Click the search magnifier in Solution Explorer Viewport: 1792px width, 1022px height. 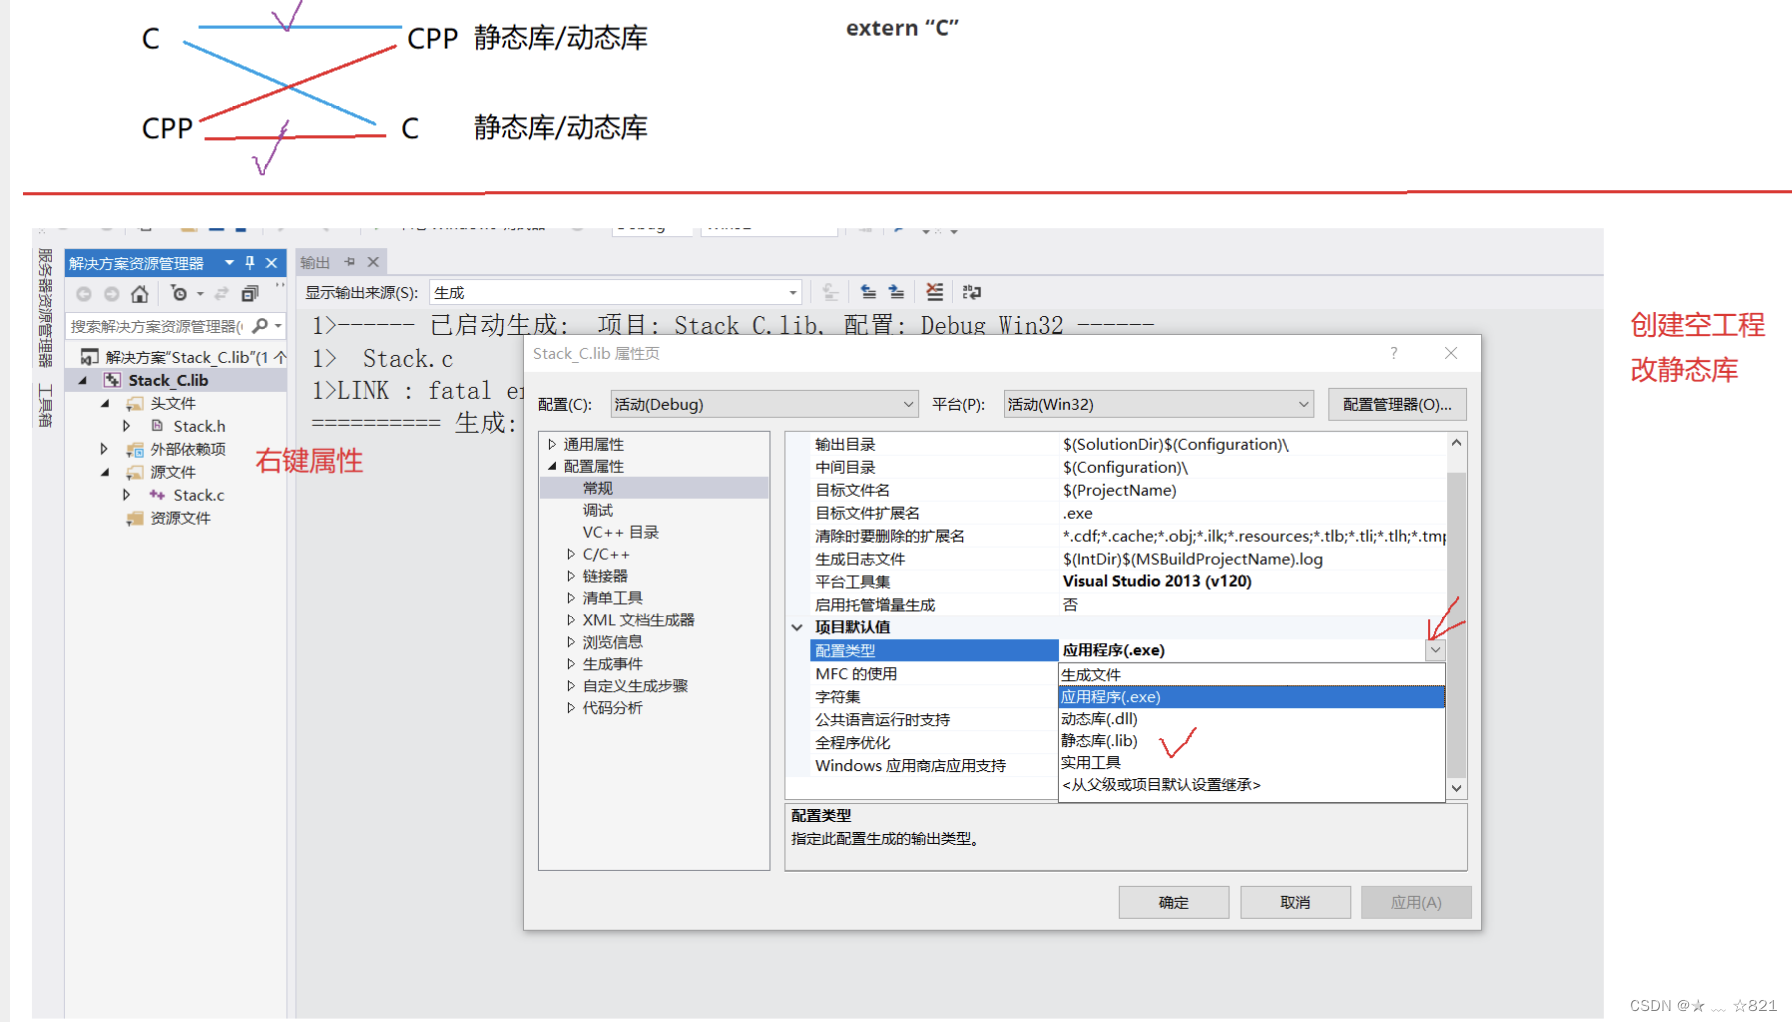[x=260, y=326]
